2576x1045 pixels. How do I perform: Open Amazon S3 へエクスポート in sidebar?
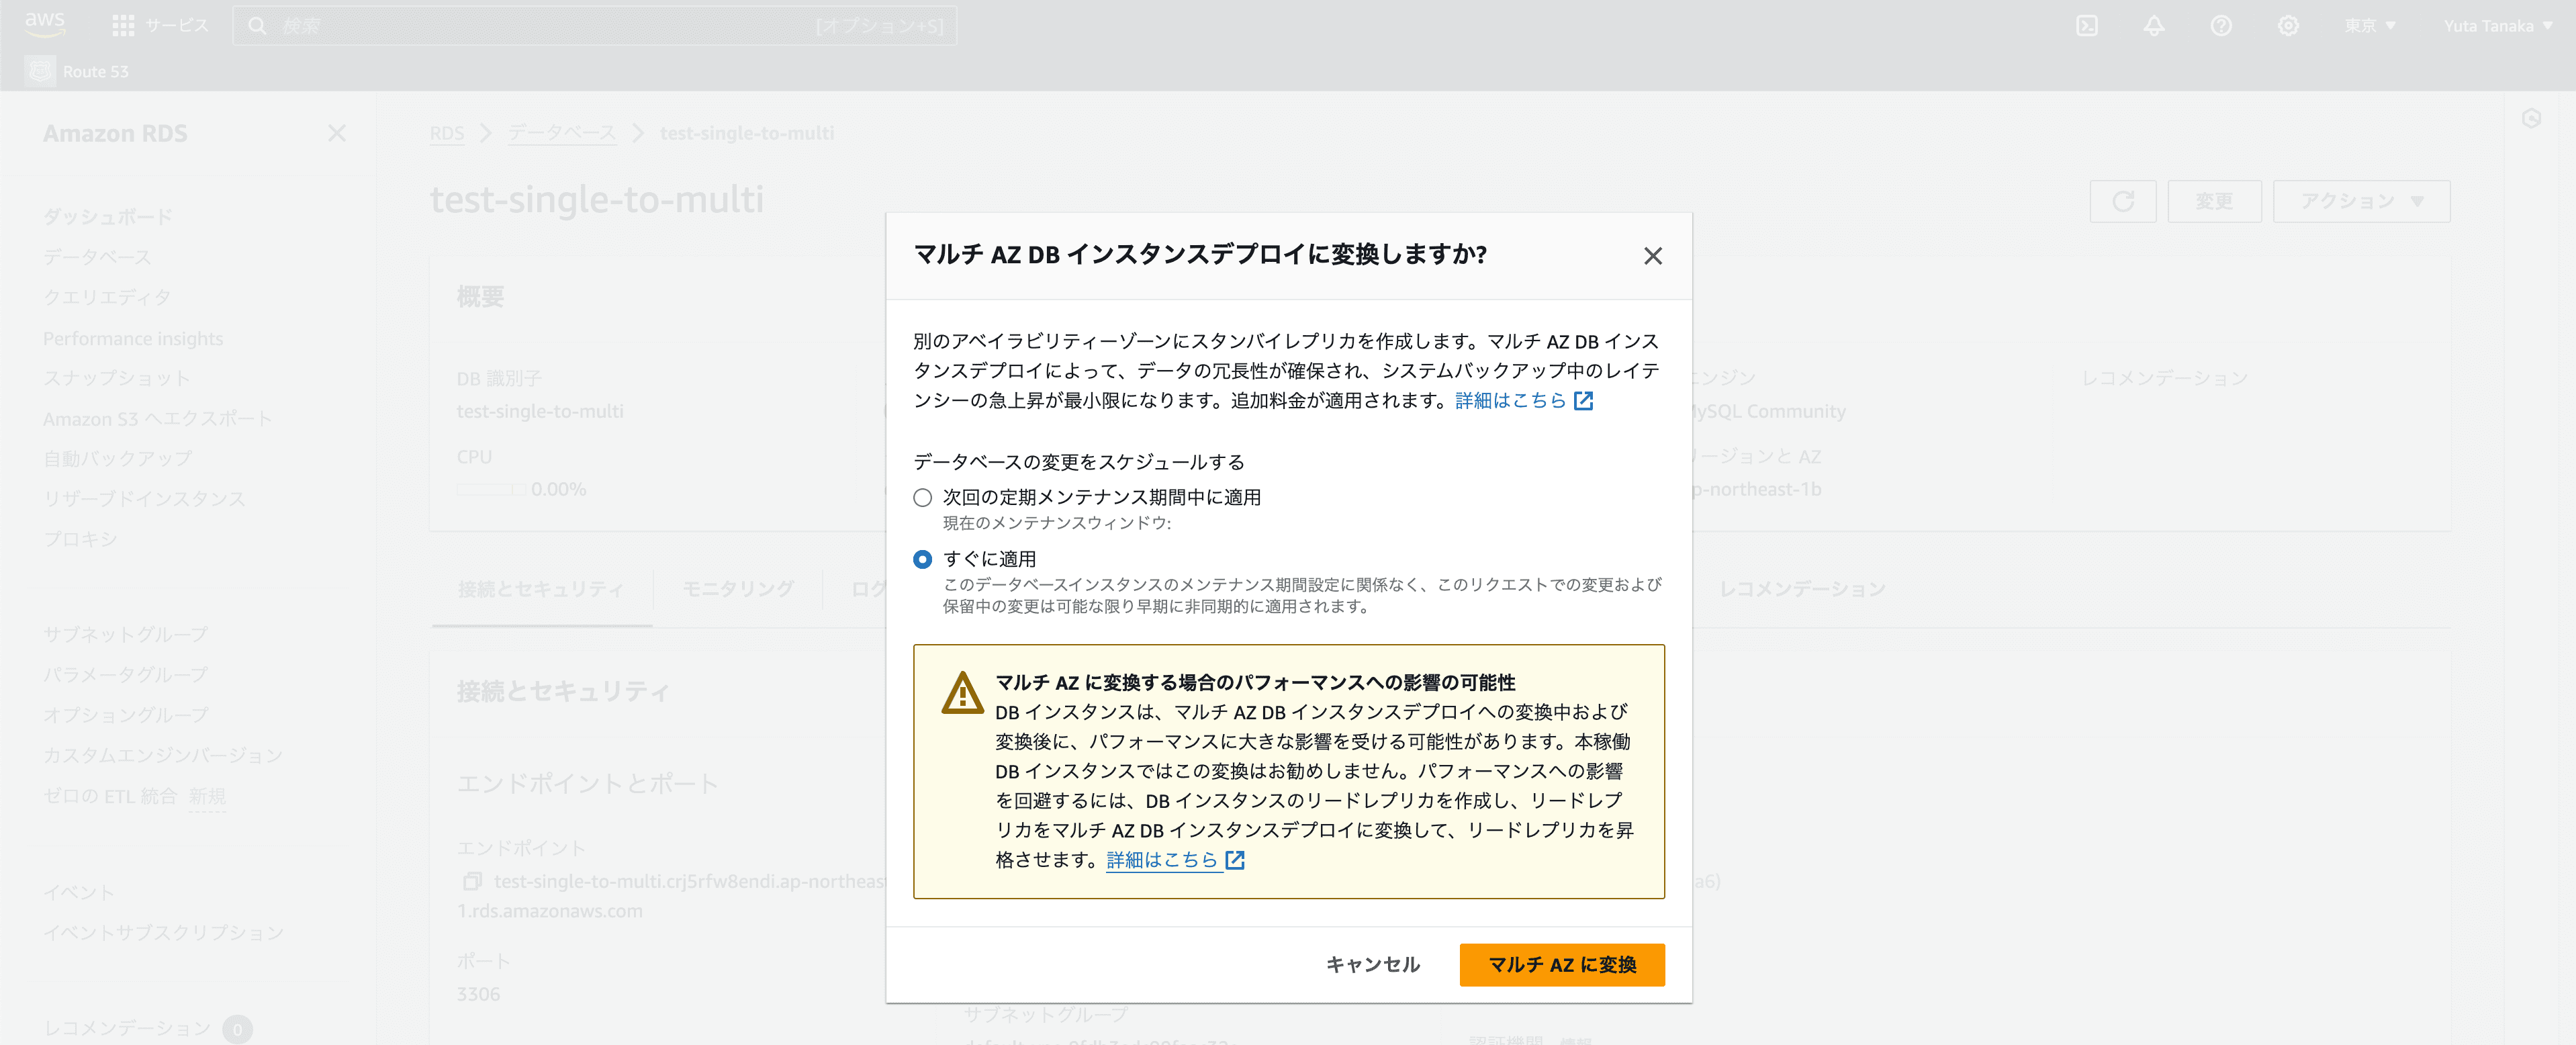pos(158,419)
